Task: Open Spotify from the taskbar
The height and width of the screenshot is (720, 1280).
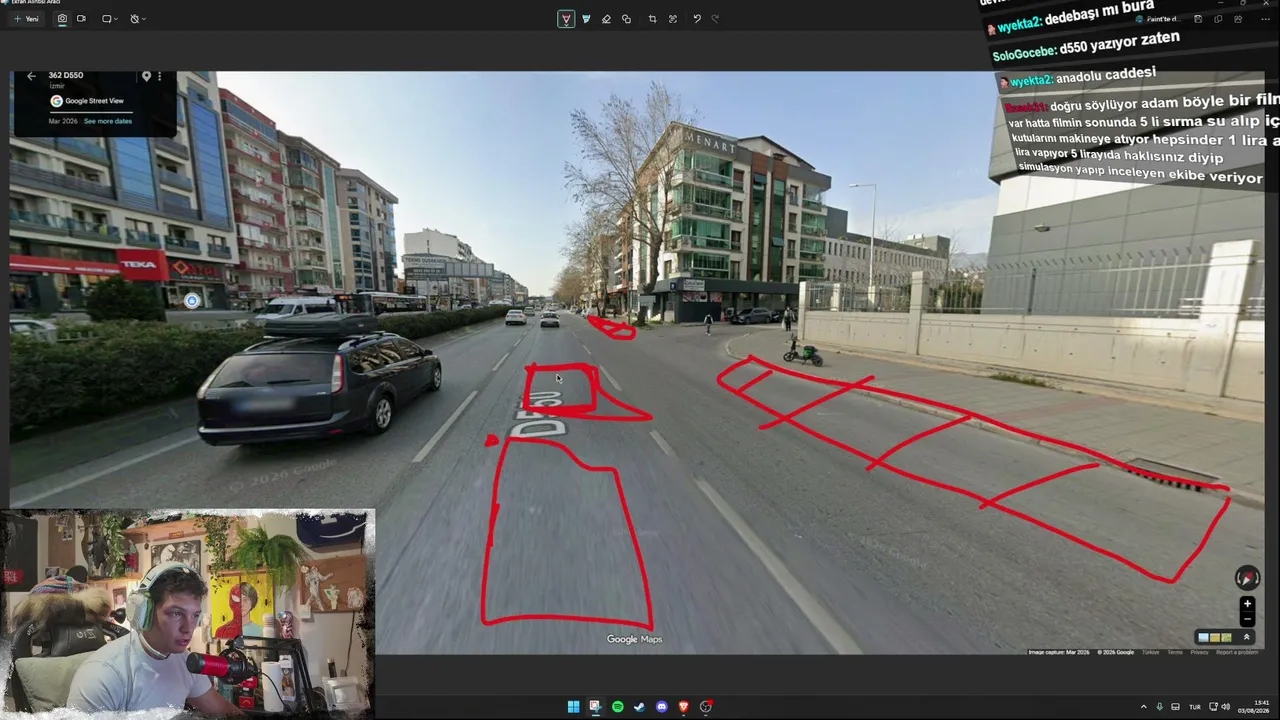Action: tap(617, 707)
